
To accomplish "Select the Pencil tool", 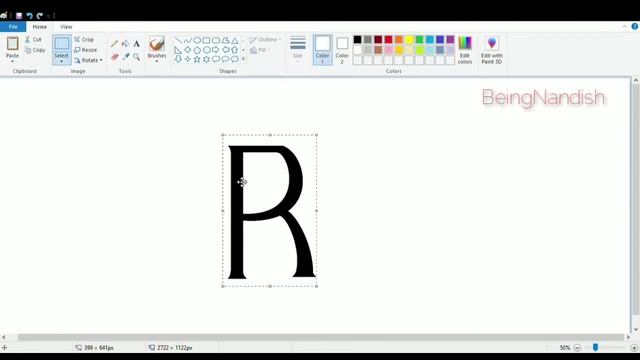I will tap(115, 44).
